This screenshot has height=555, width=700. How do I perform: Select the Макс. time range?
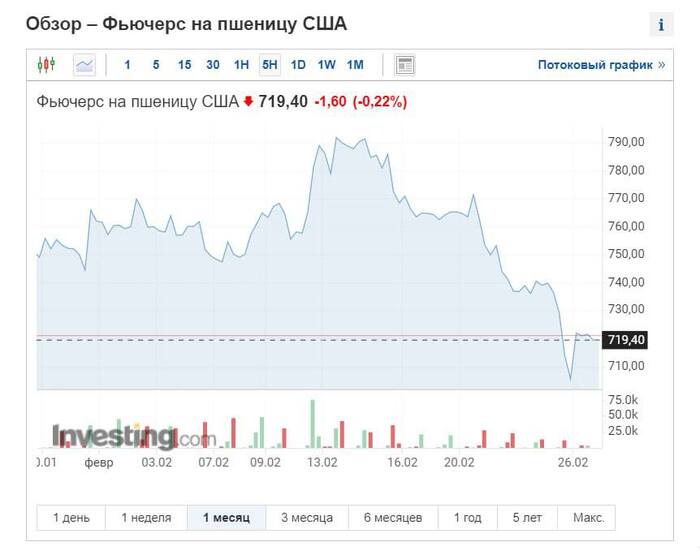[x=588, y=517]
